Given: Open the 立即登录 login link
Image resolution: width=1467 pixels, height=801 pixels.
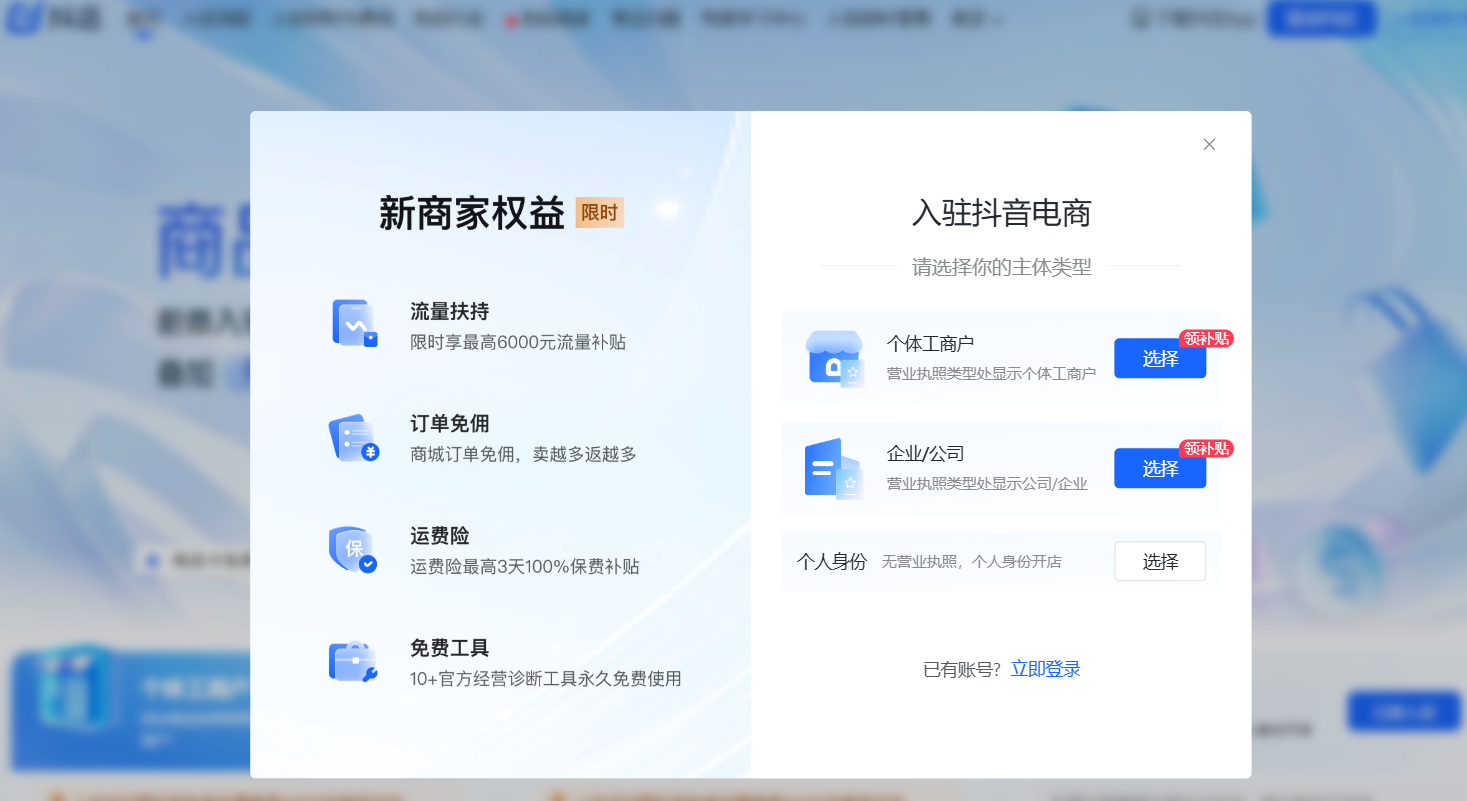Looking at the screenshot, I should click(1046, 669).
